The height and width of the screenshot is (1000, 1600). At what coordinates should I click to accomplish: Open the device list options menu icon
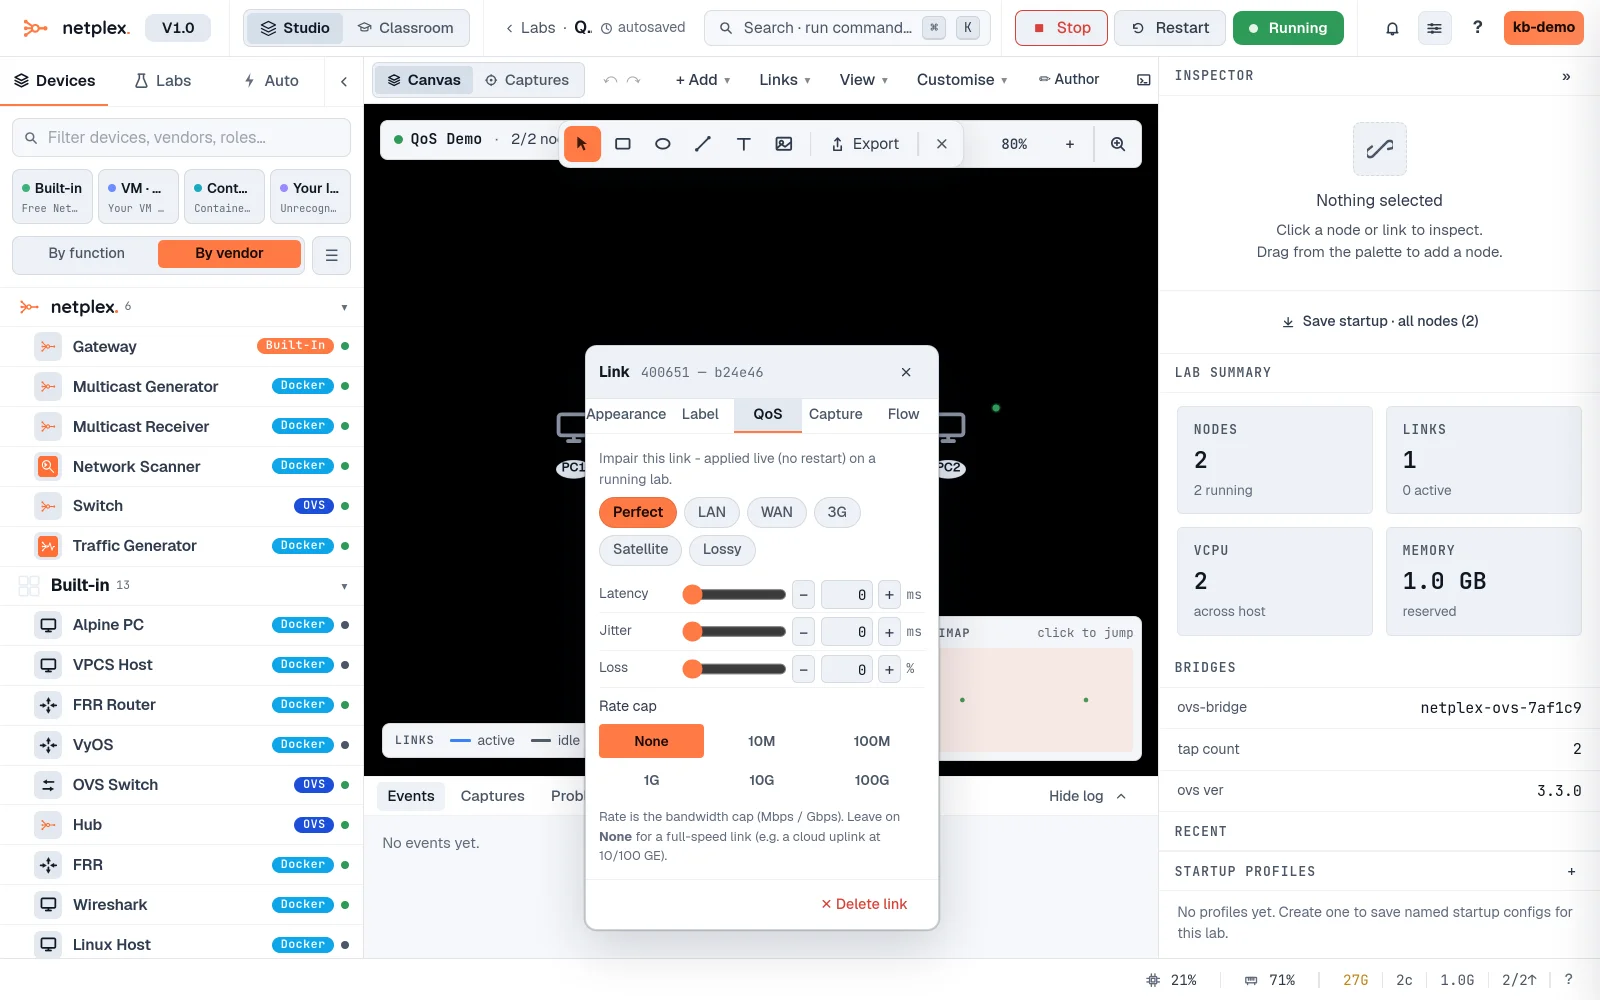tap(331, 255)
